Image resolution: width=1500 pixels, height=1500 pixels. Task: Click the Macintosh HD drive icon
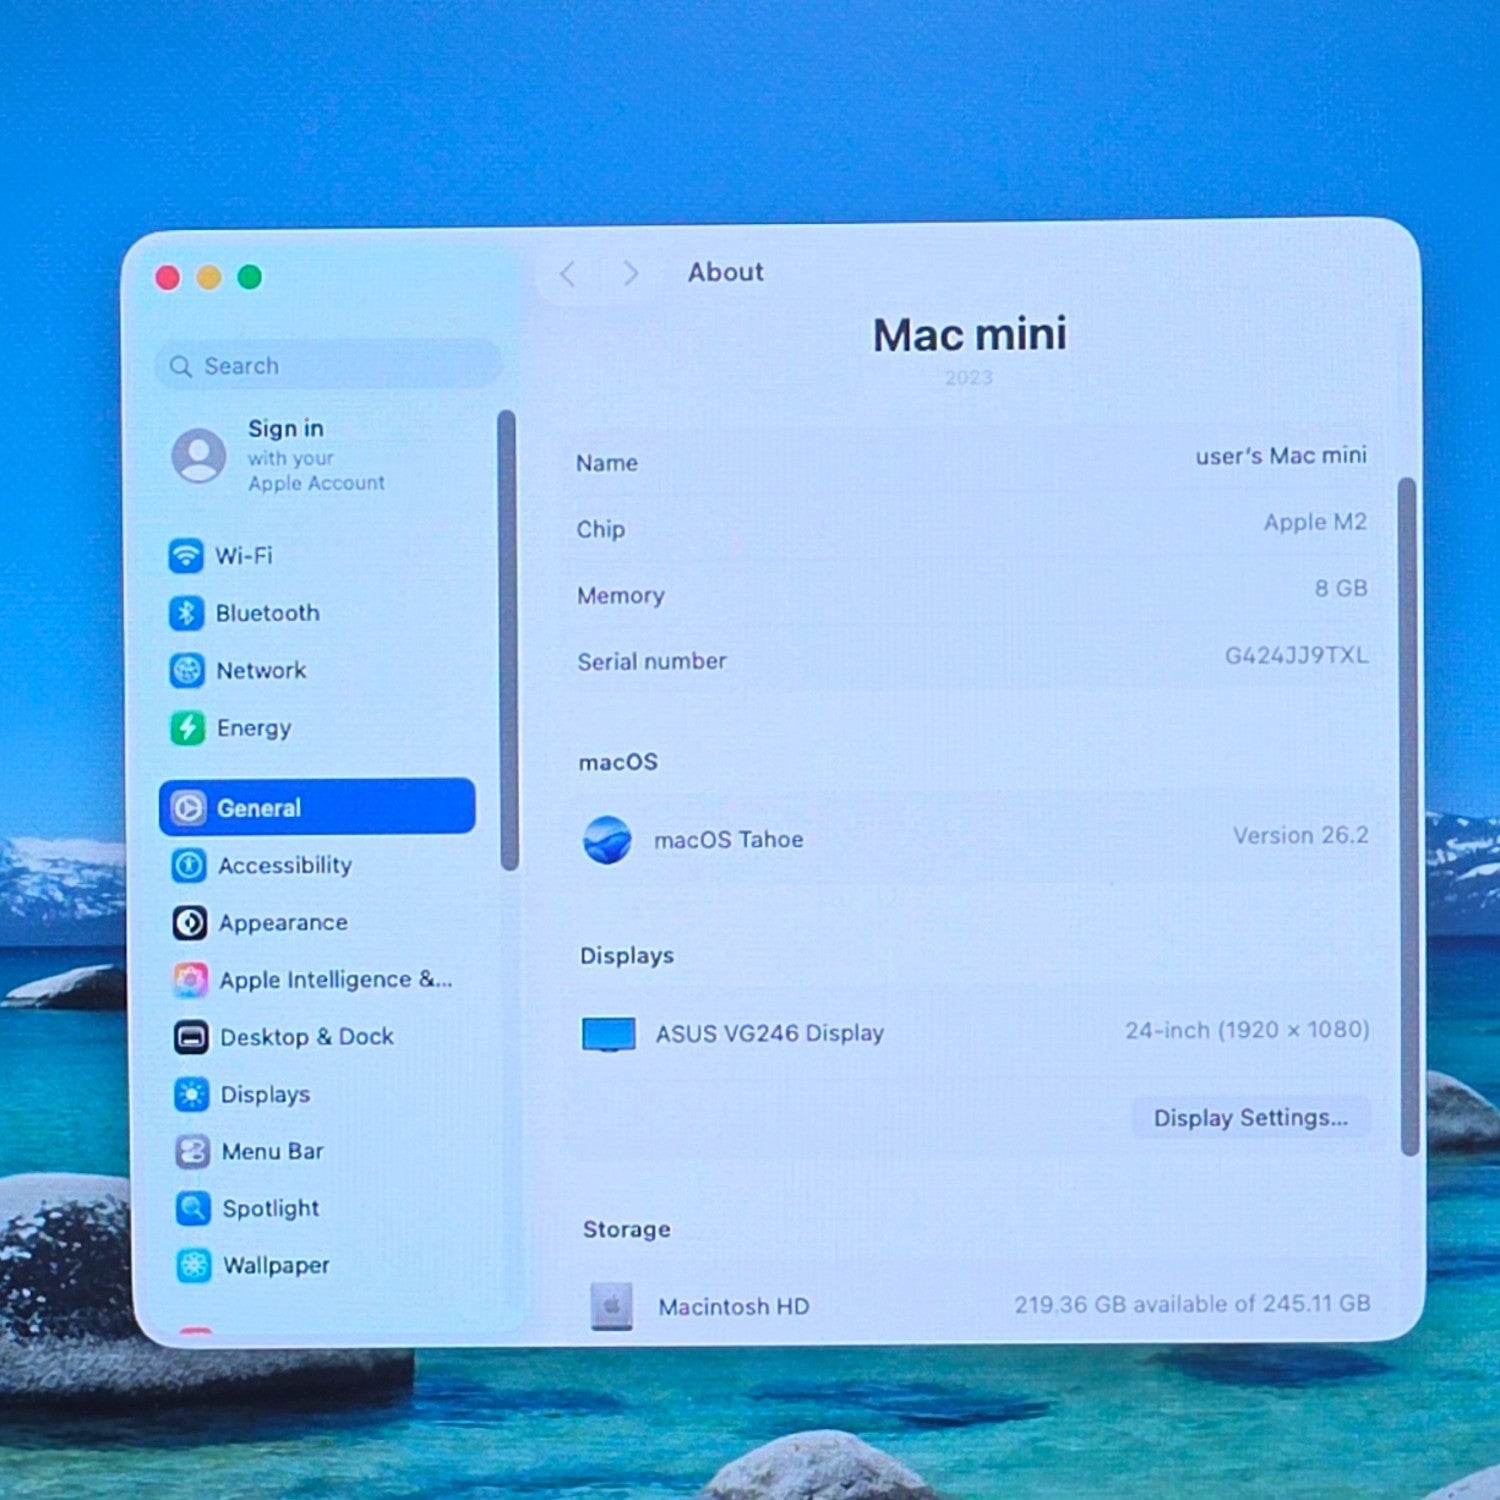click(x=612, y=1306)
